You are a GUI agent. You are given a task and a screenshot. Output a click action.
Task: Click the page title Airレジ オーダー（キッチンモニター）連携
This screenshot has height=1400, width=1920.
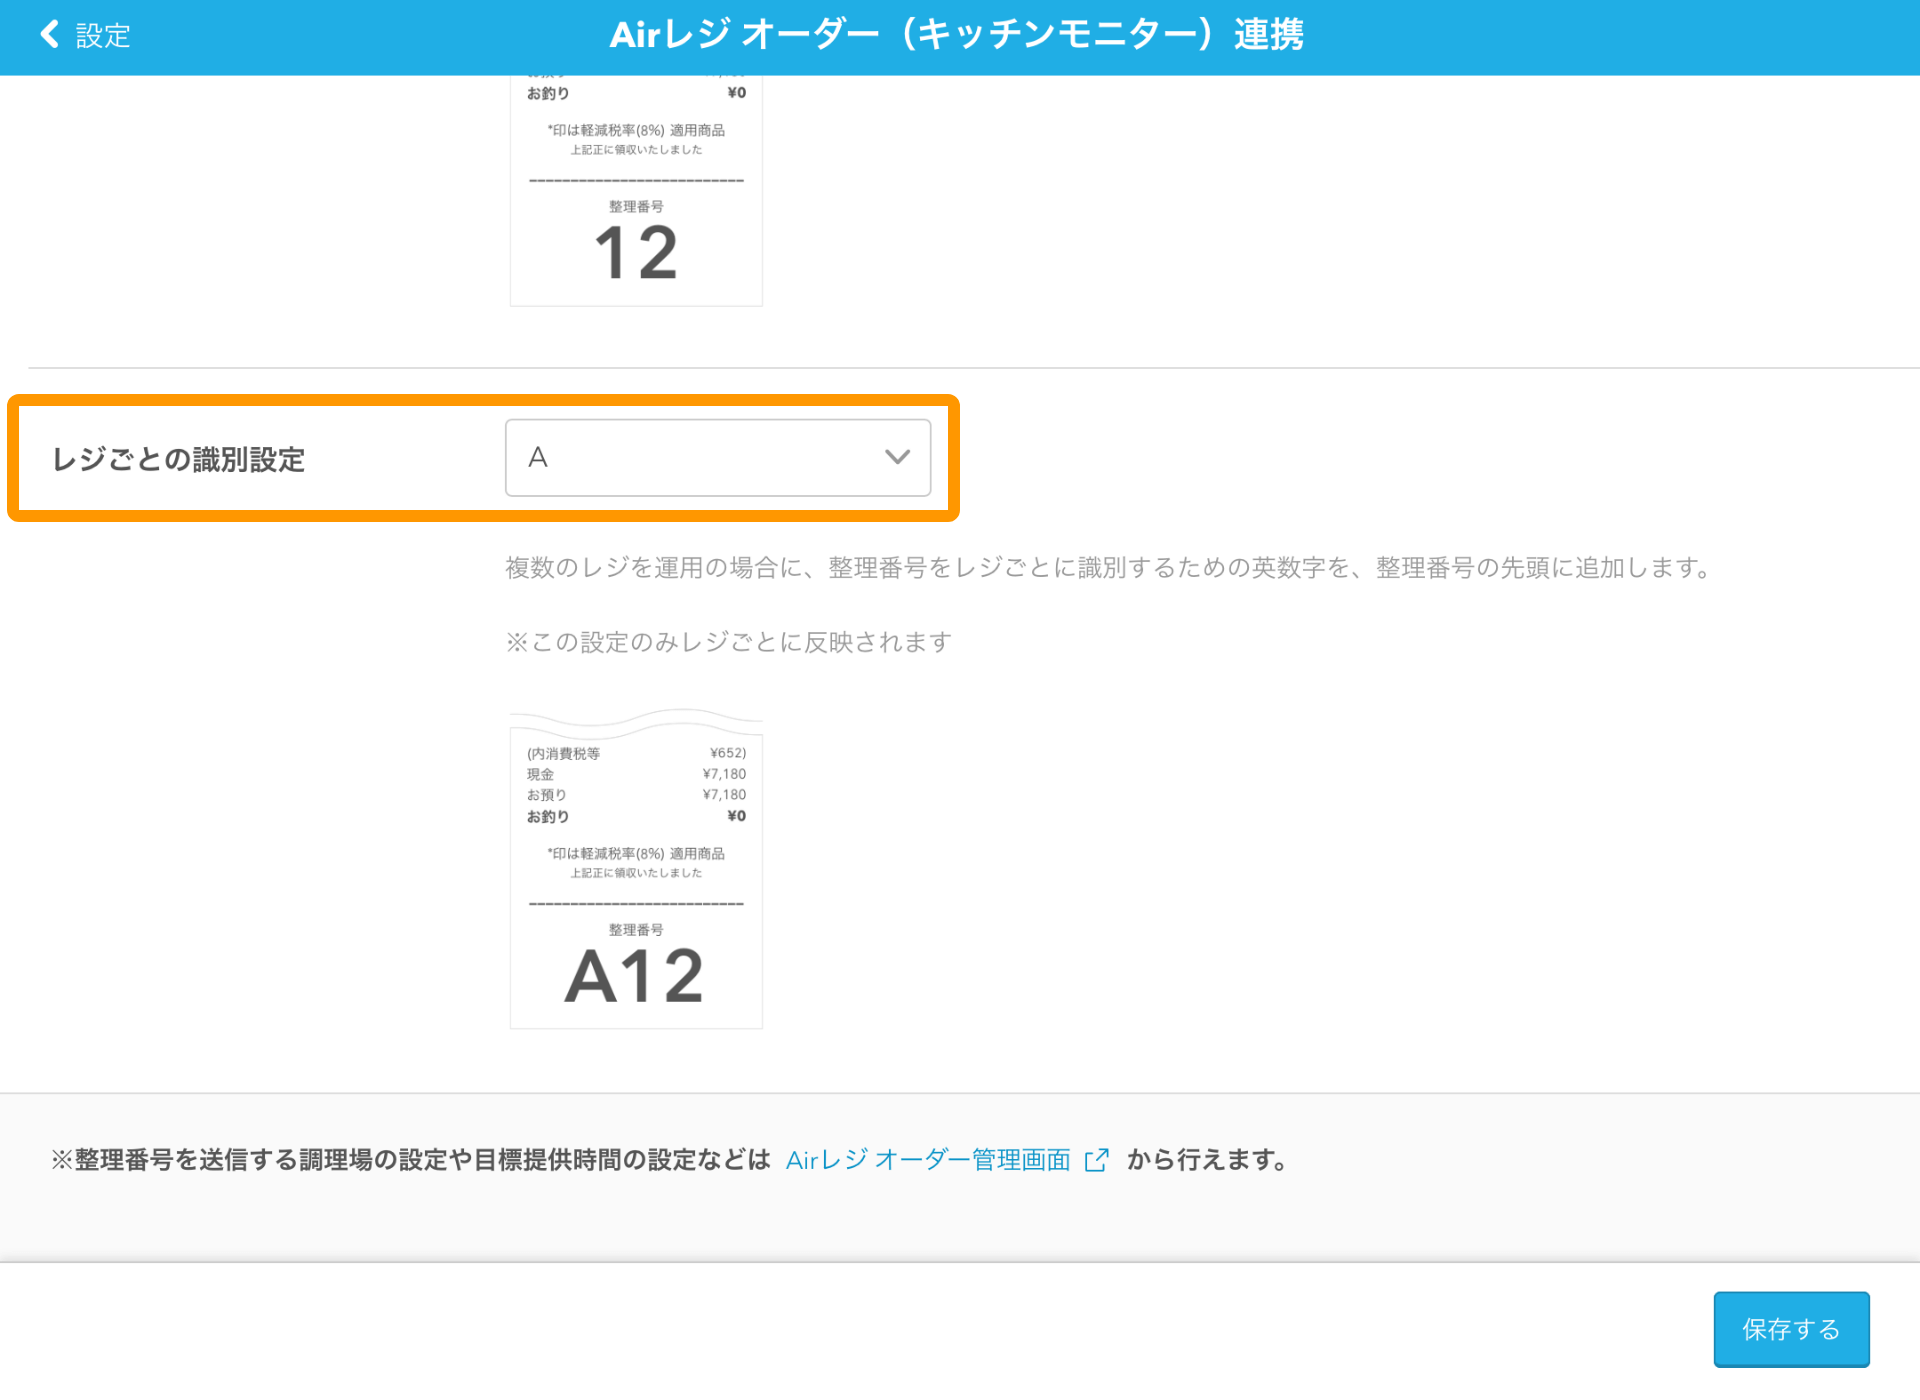point(957,35)
